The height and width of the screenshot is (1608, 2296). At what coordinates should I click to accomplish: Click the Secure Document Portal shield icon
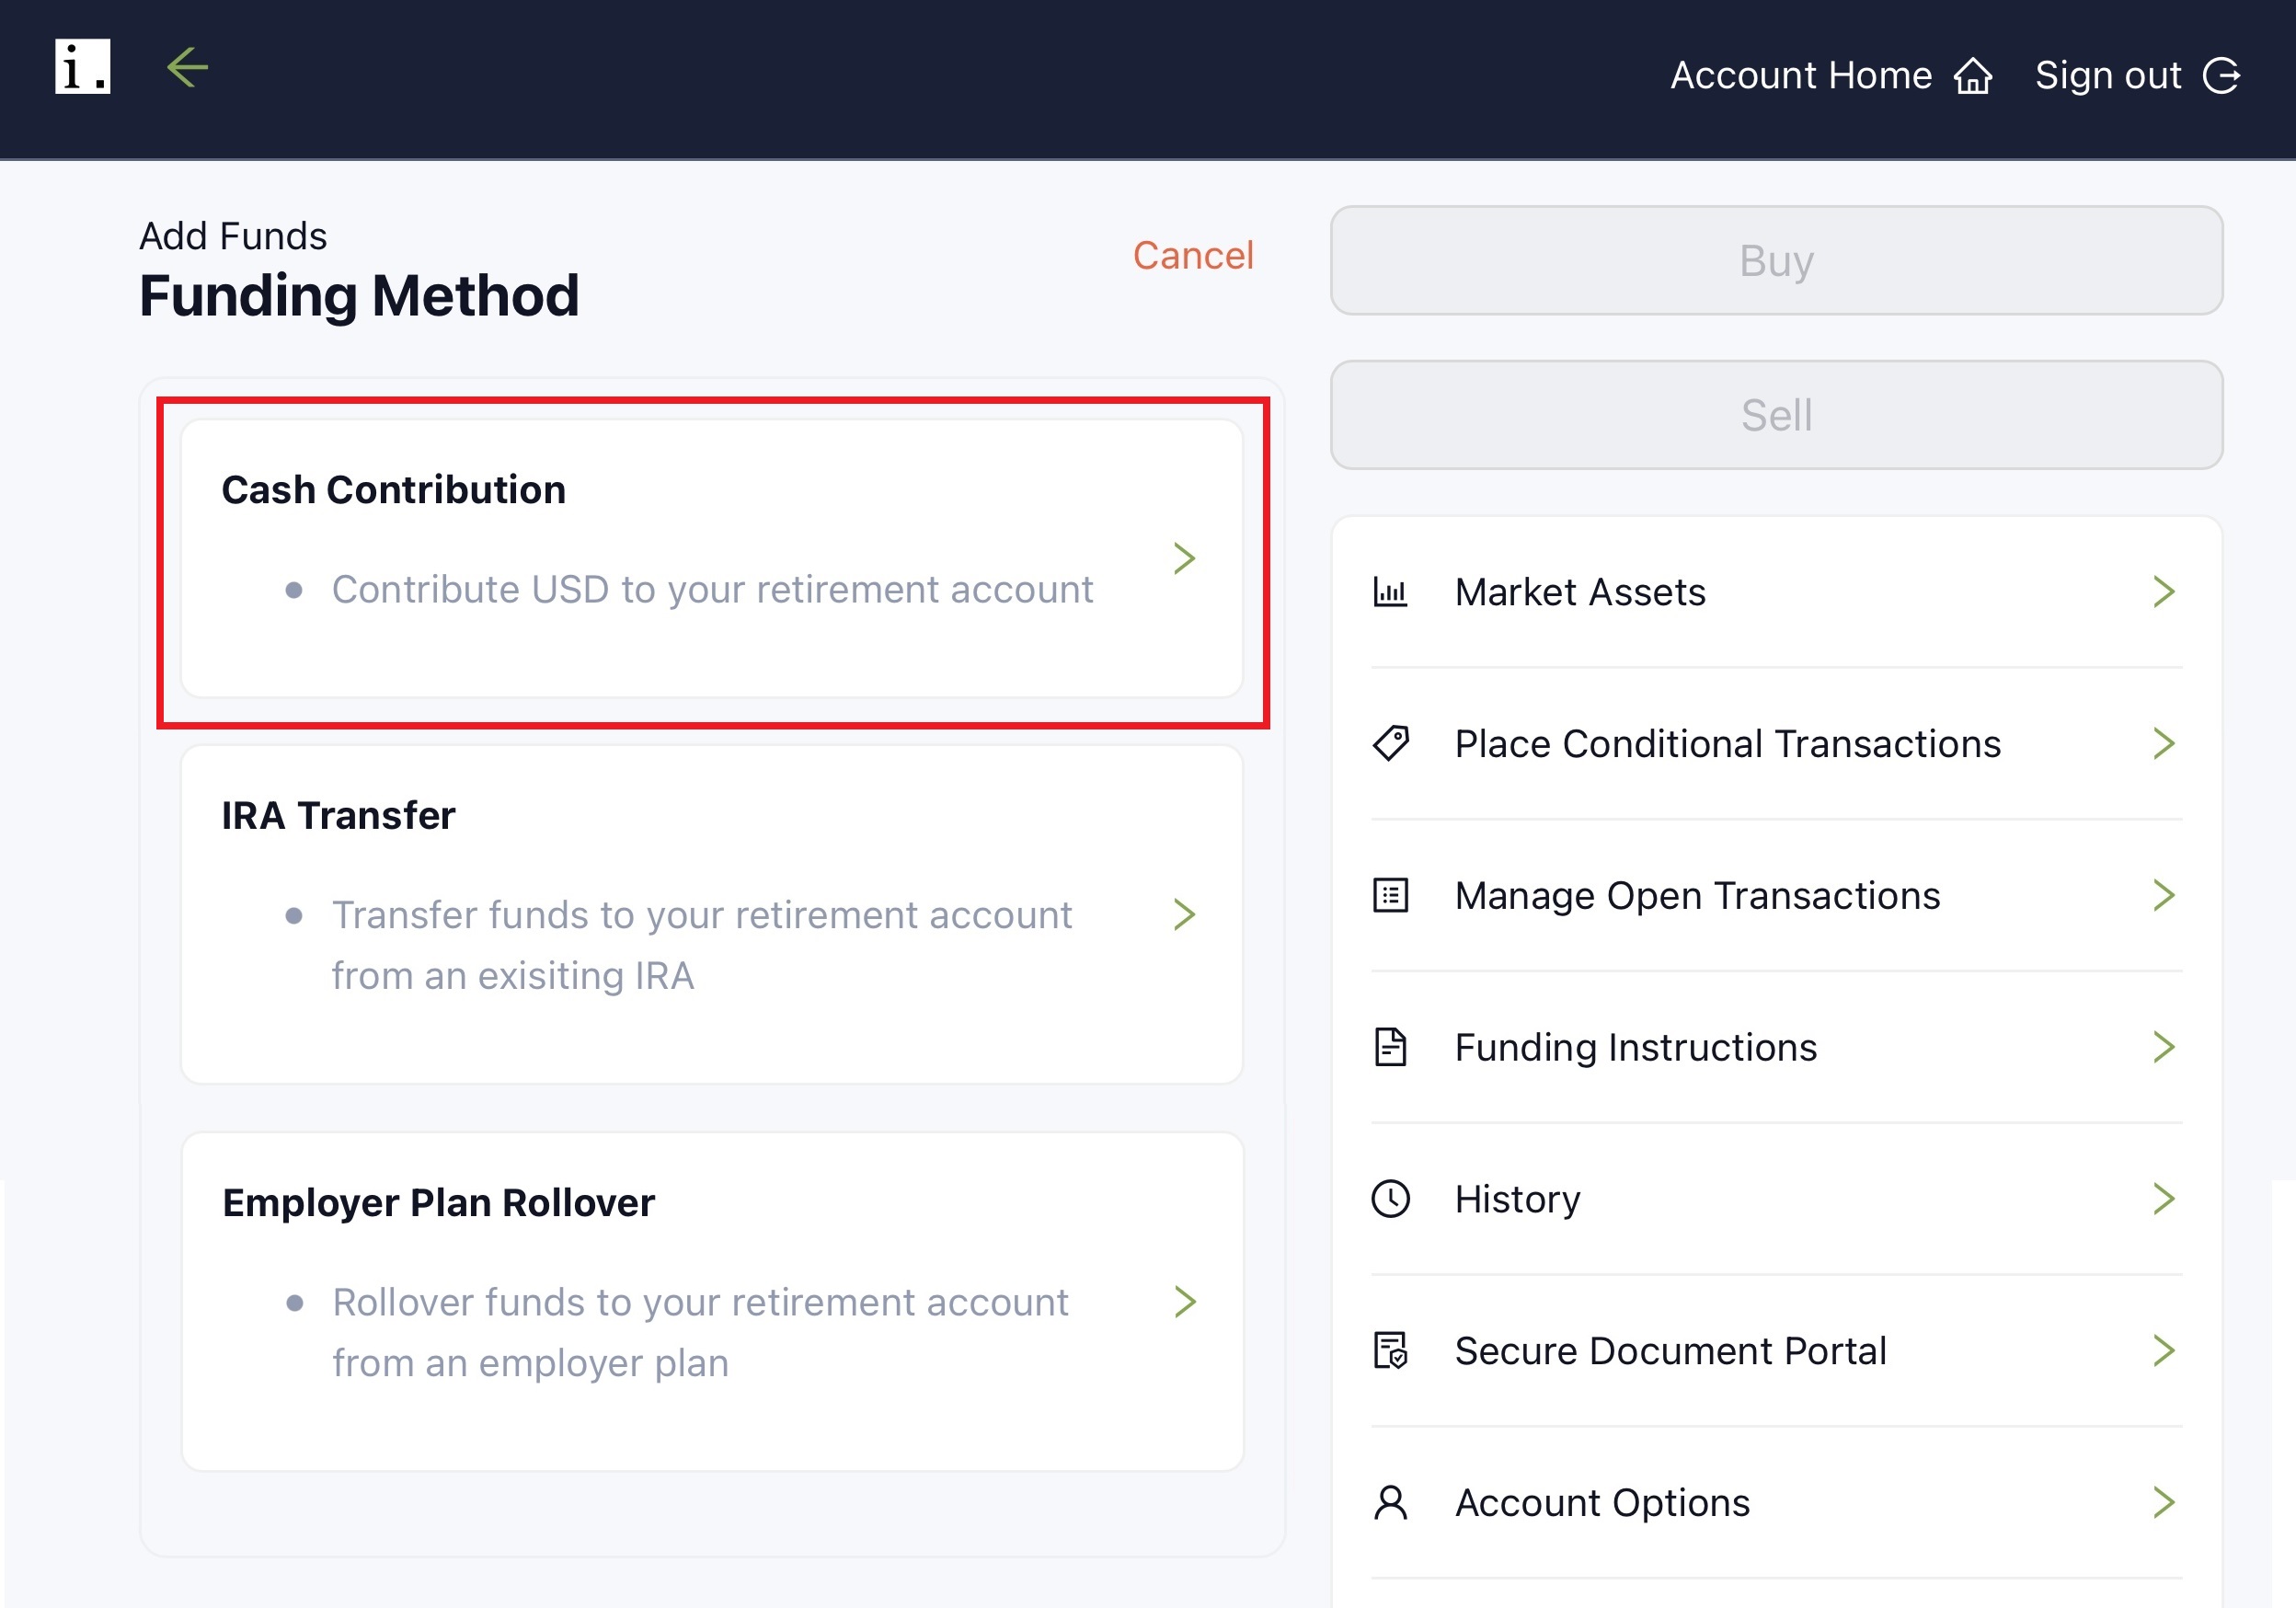[1391, 1351]
